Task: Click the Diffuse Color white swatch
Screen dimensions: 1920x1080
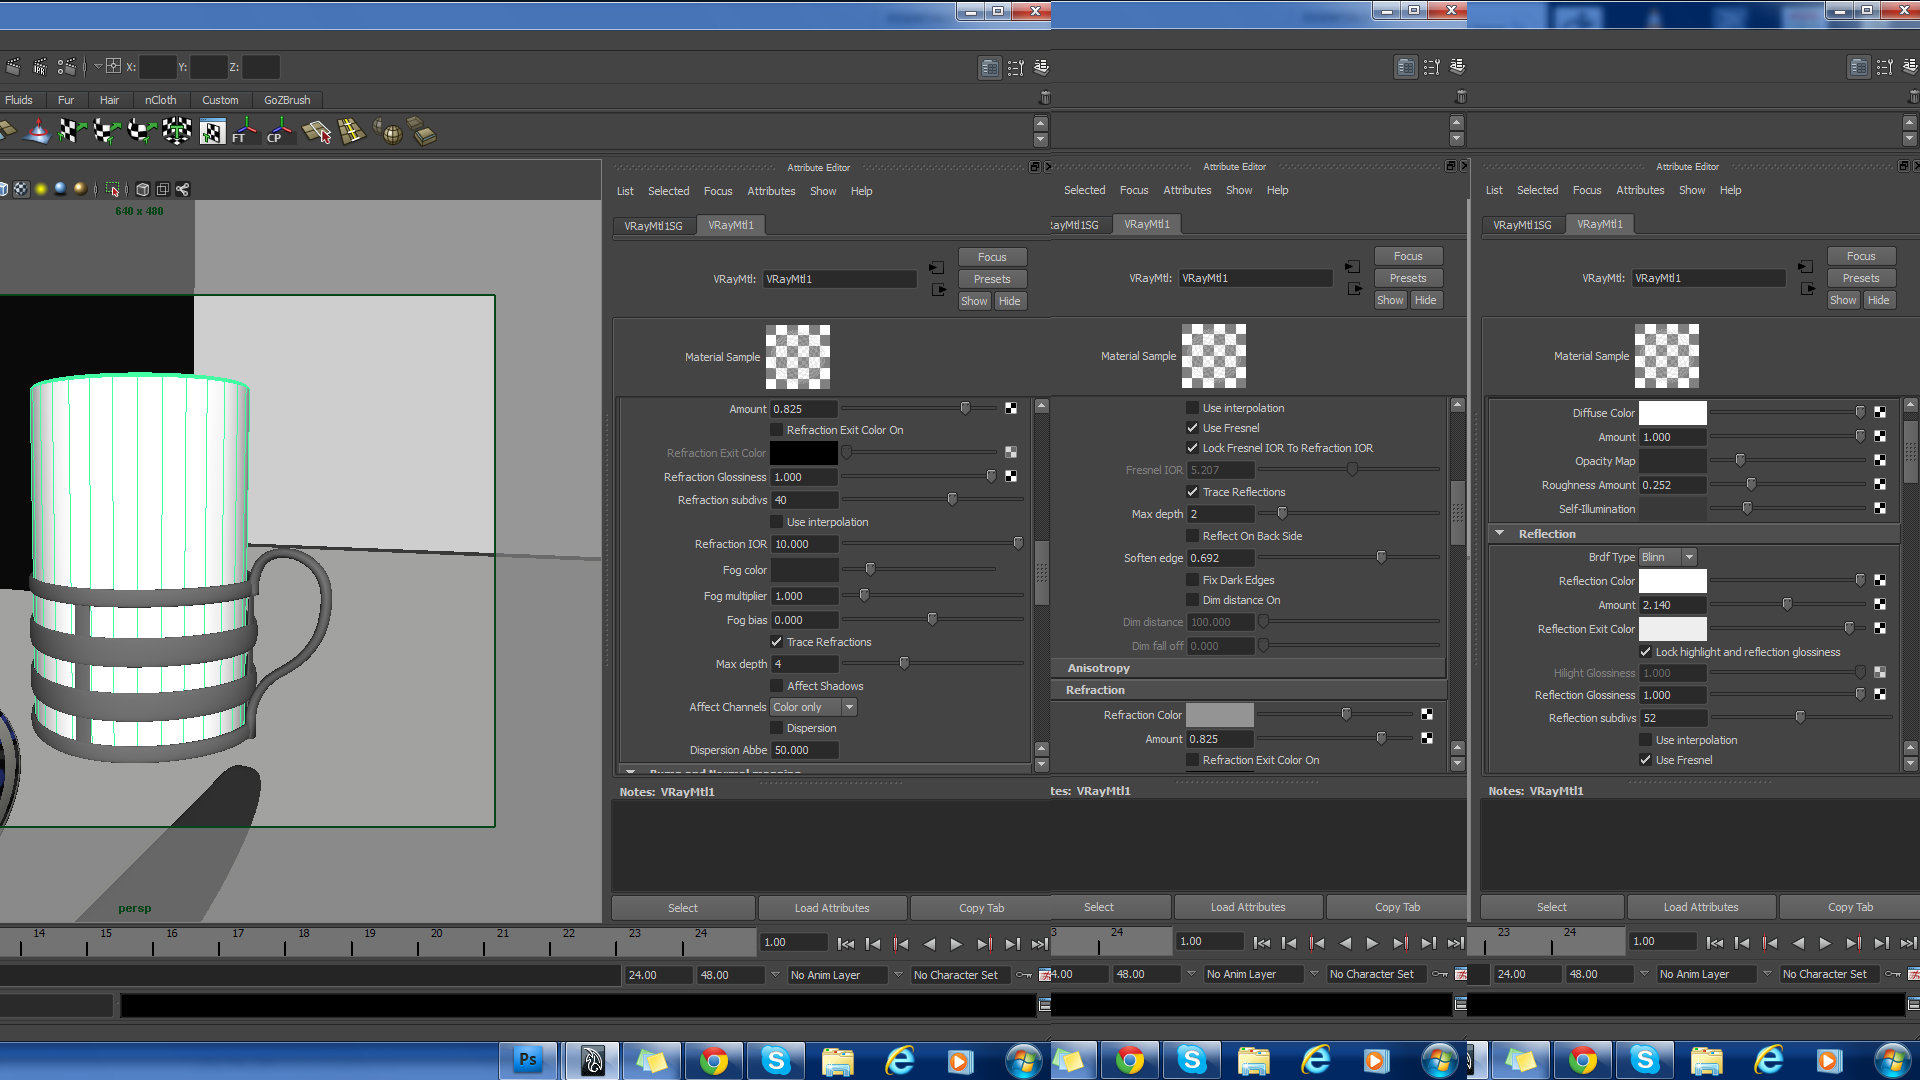Action: pos(1672,413)
